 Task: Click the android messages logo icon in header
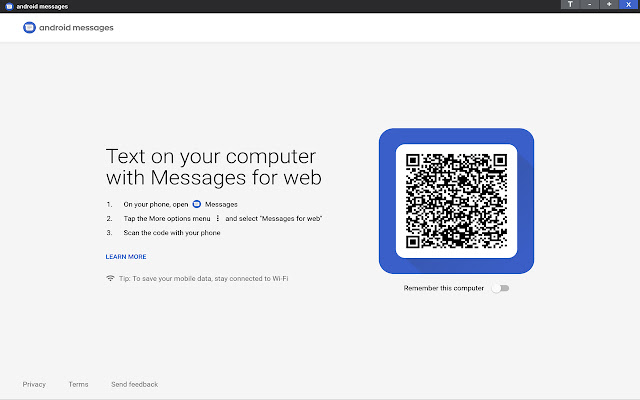tap(29, 27)
